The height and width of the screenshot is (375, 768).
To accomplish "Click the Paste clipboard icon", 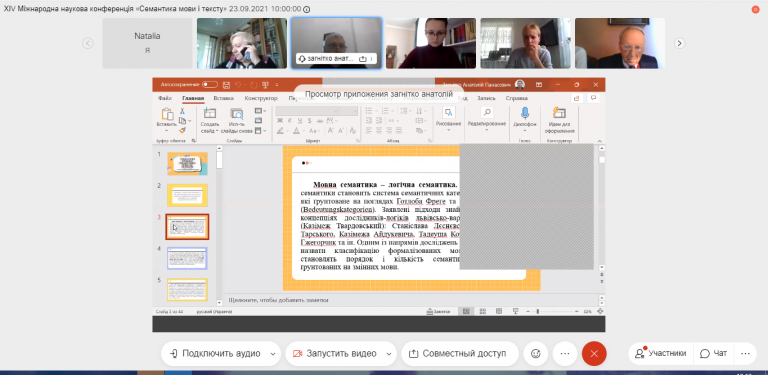I will coord(167,114).
